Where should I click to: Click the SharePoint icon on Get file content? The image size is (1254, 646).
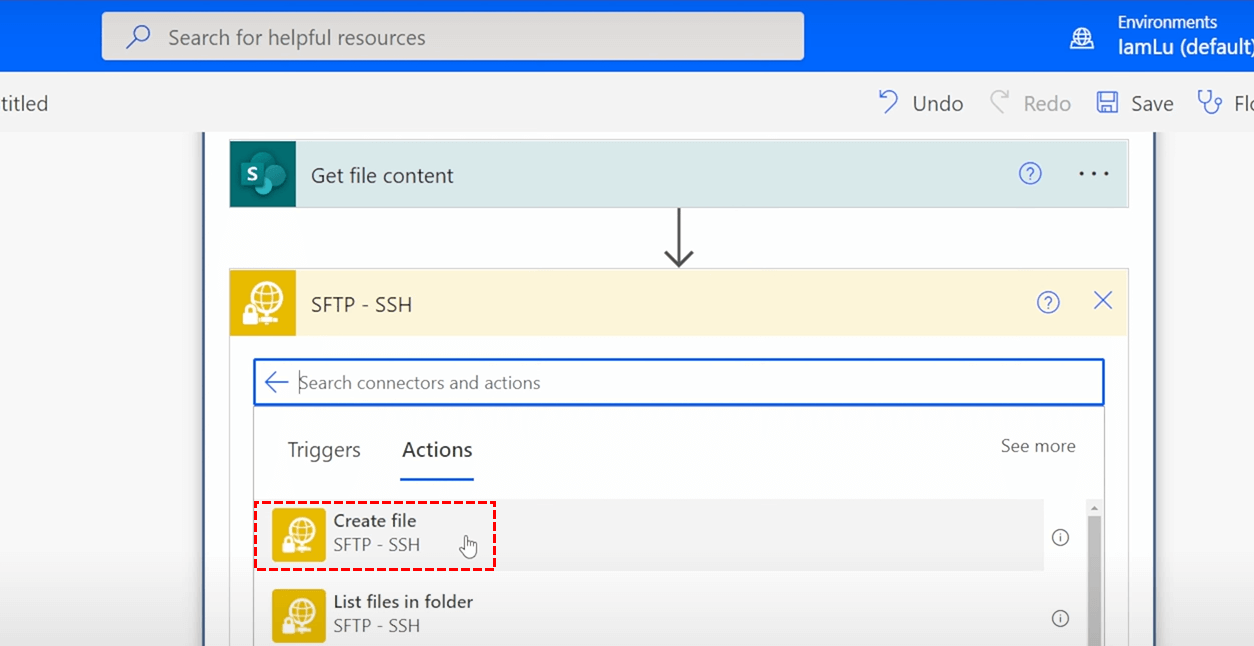(x=263, y=175)
